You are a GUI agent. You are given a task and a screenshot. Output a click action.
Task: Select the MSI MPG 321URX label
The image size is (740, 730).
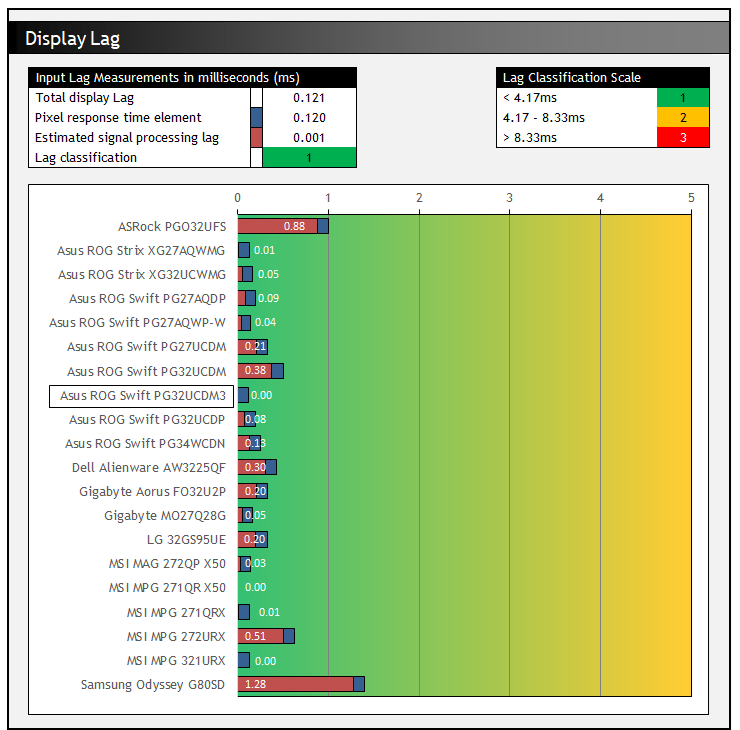pos(176,661)
